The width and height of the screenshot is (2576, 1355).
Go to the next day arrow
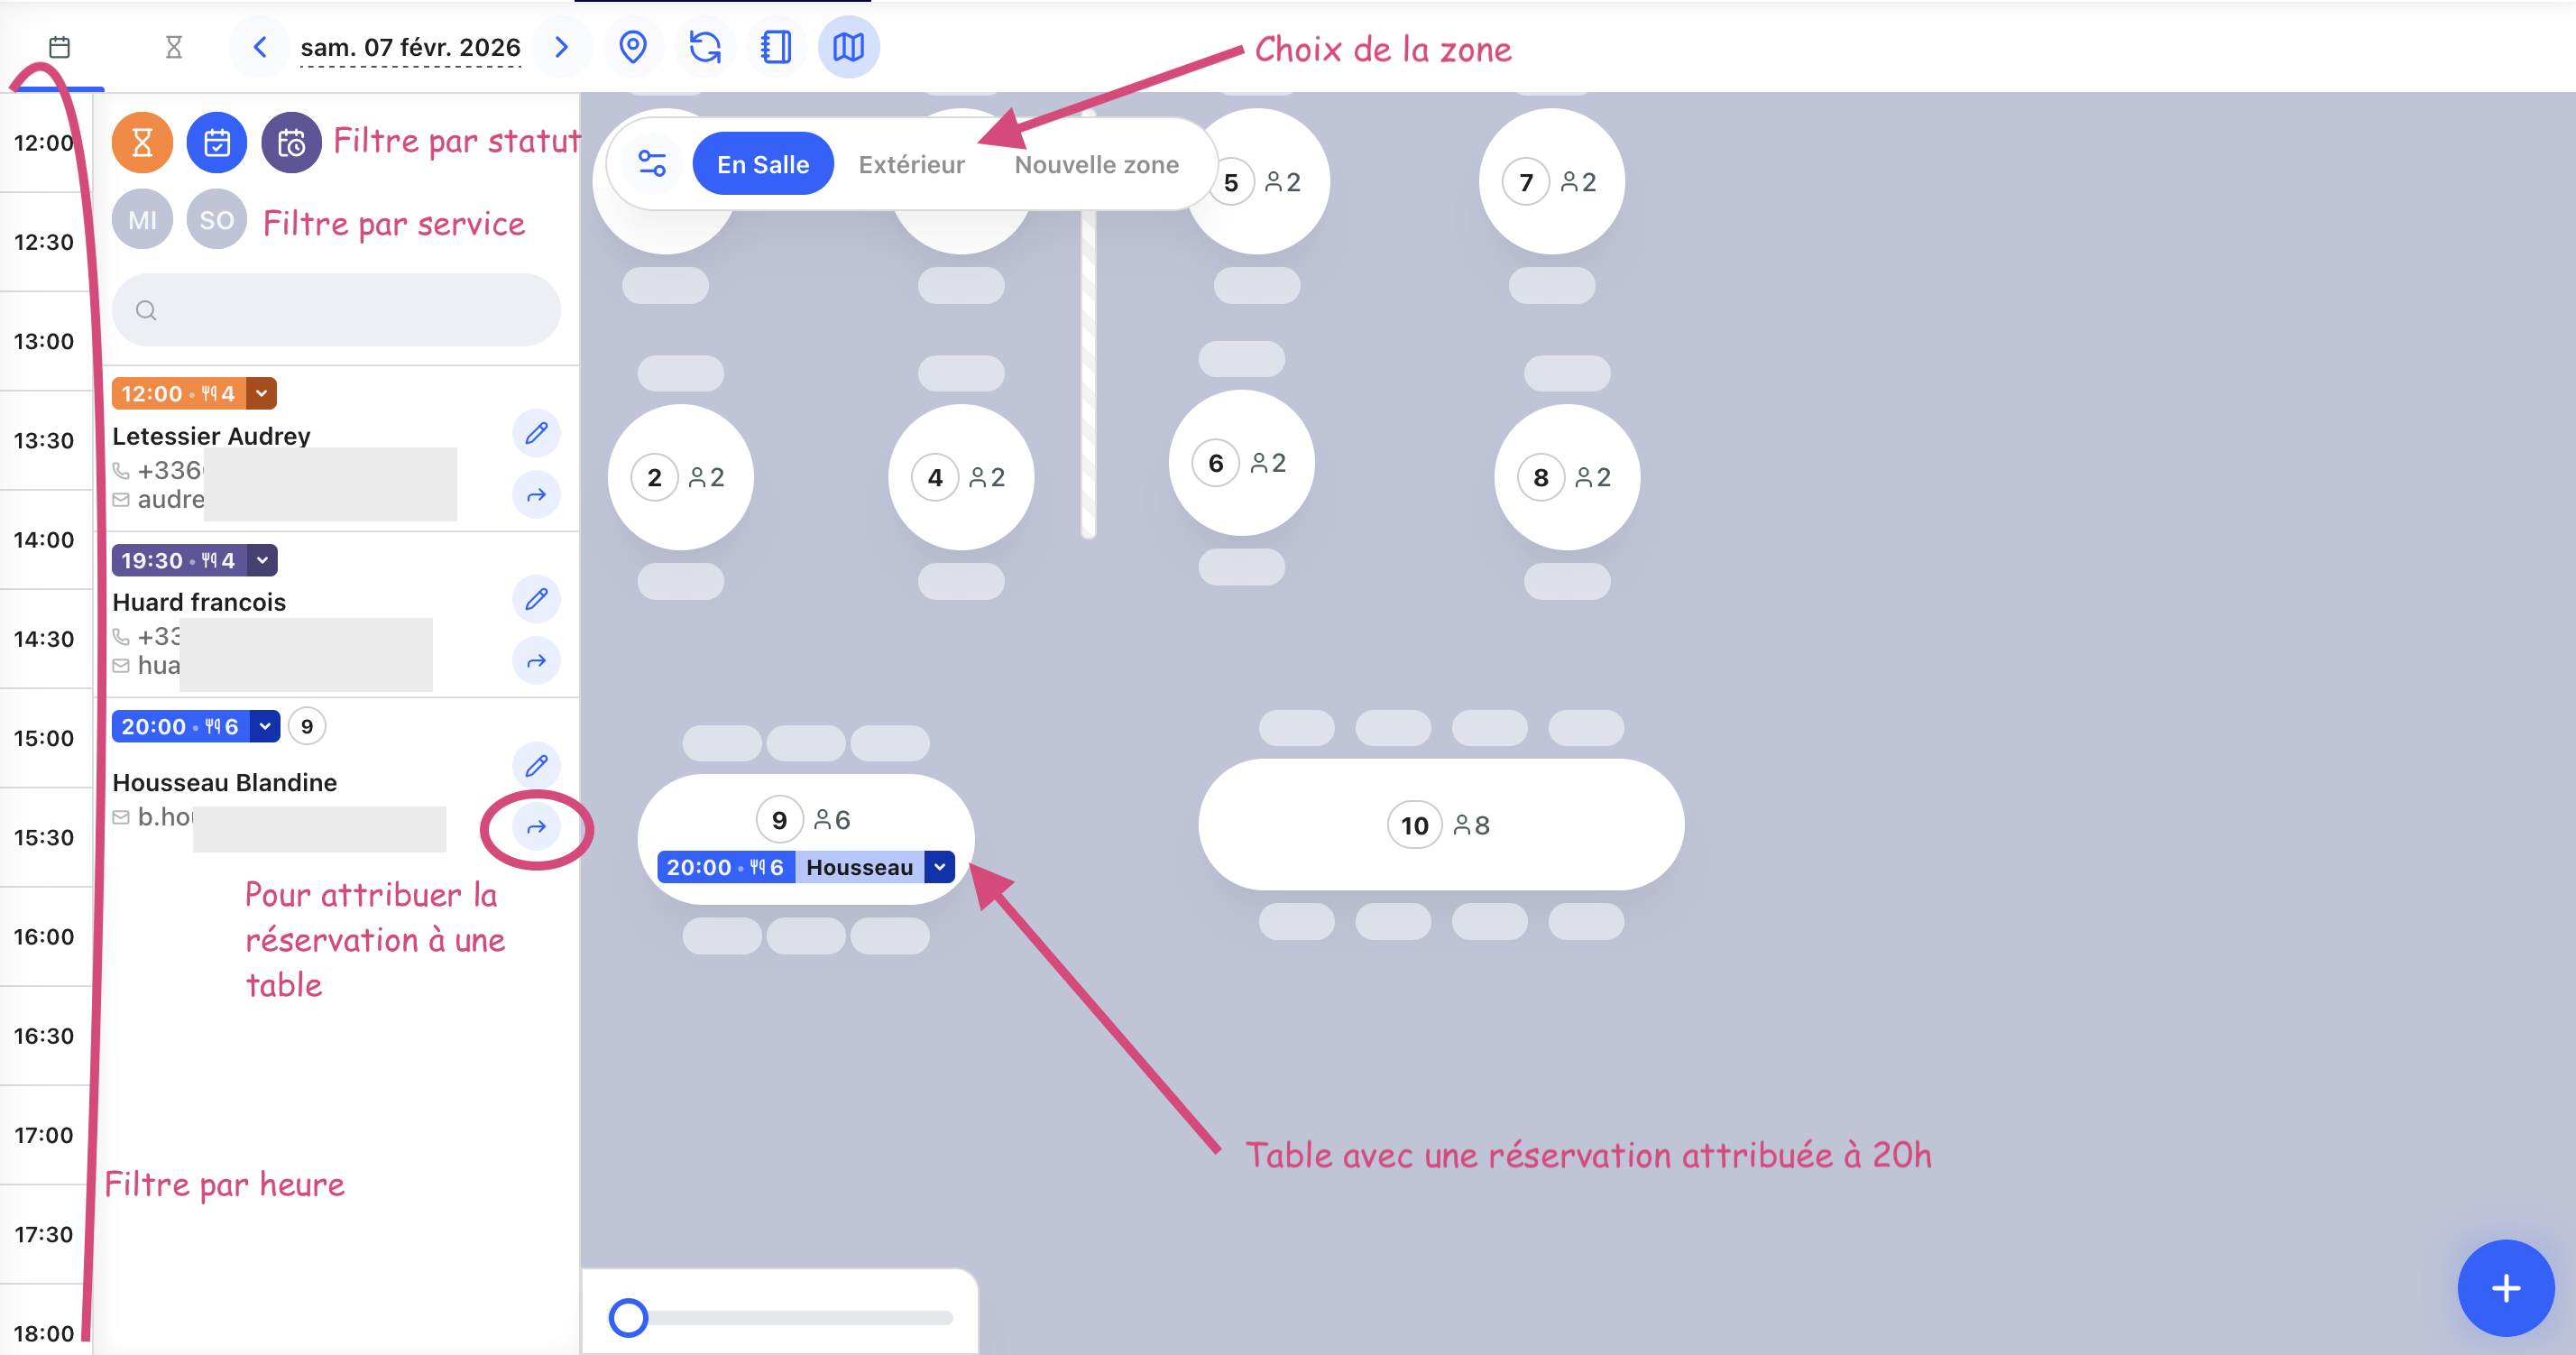click(561, 47)
